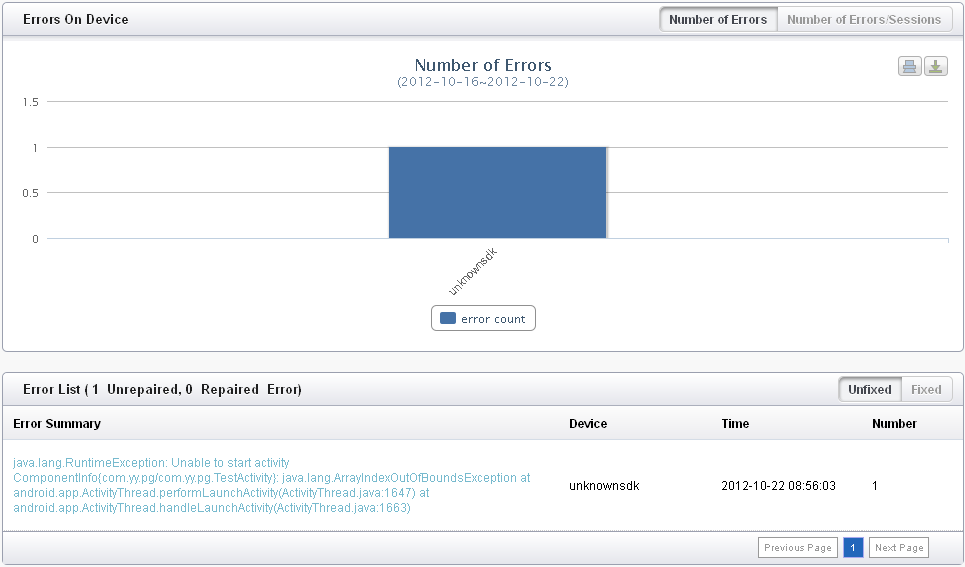Download the Number of Errors chart
The width and height of the screenshot is (965, 567).
[935, 66]
